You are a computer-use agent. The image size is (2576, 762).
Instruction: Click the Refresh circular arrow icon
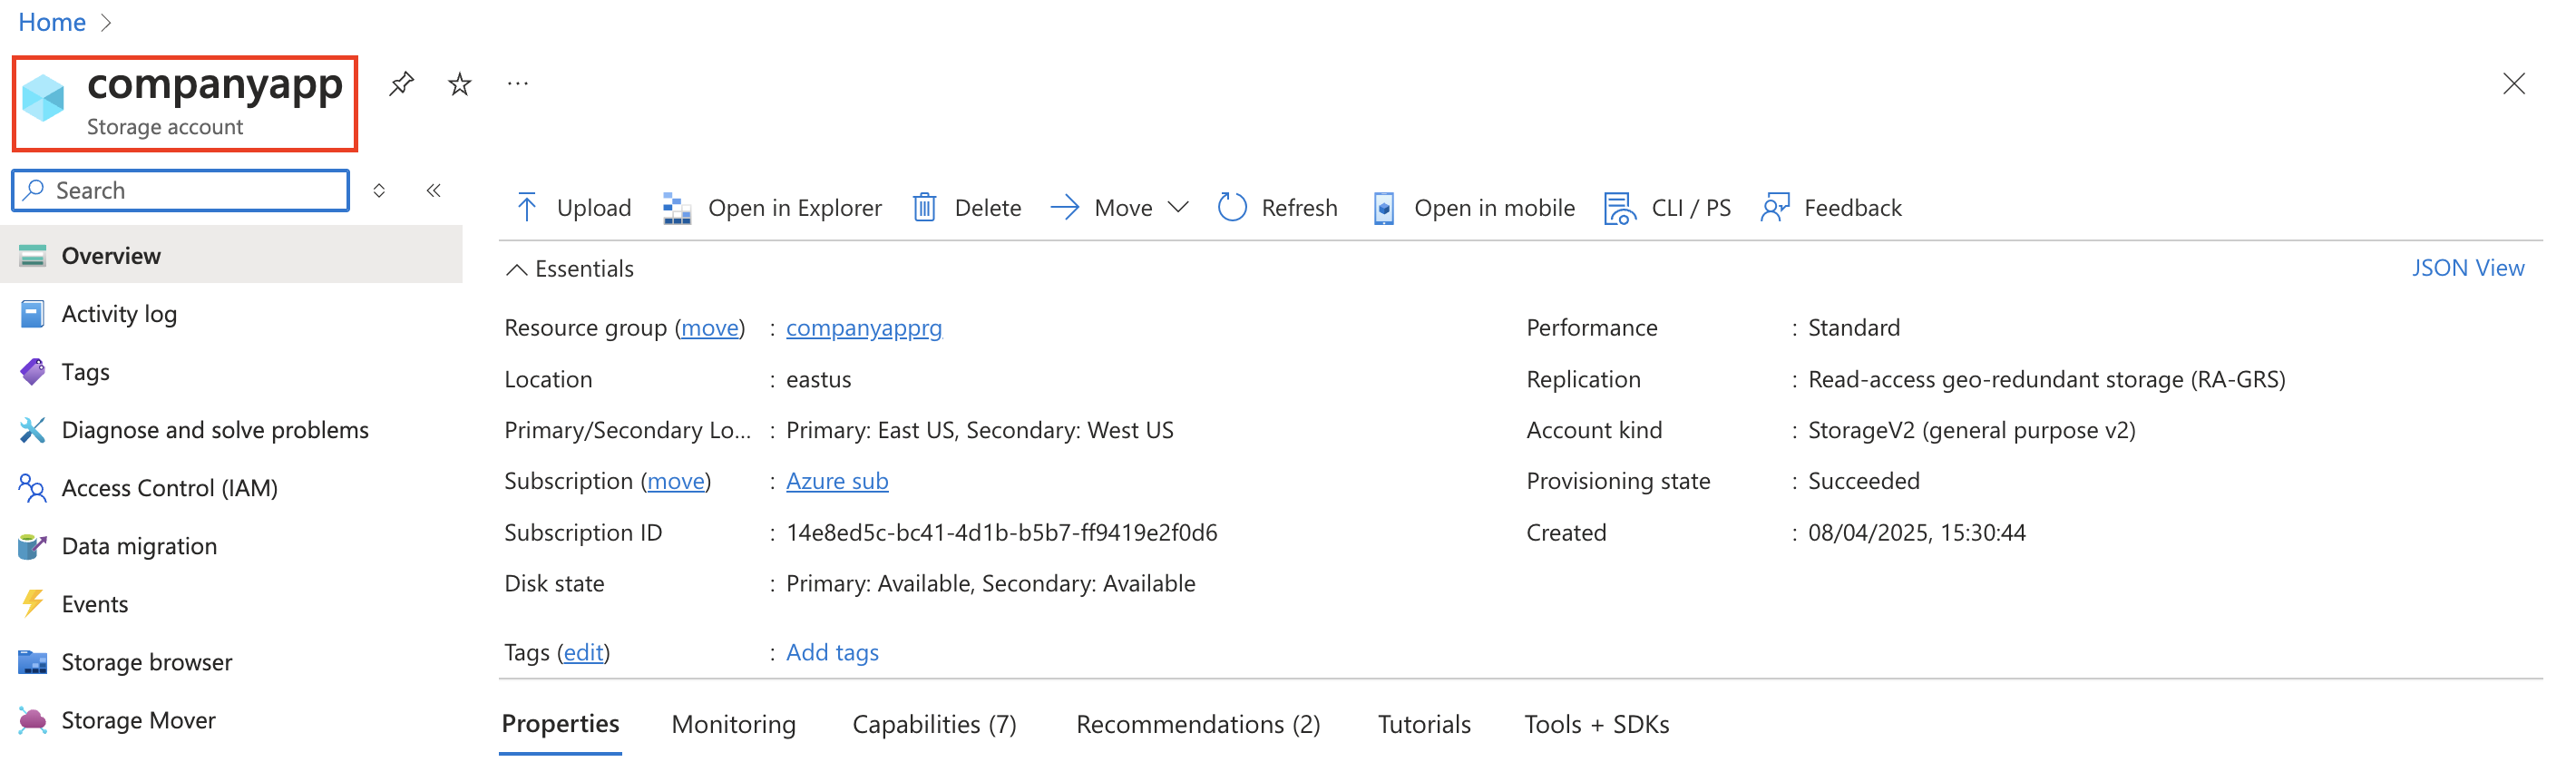pyautogui.click(x=1232, y=207)
